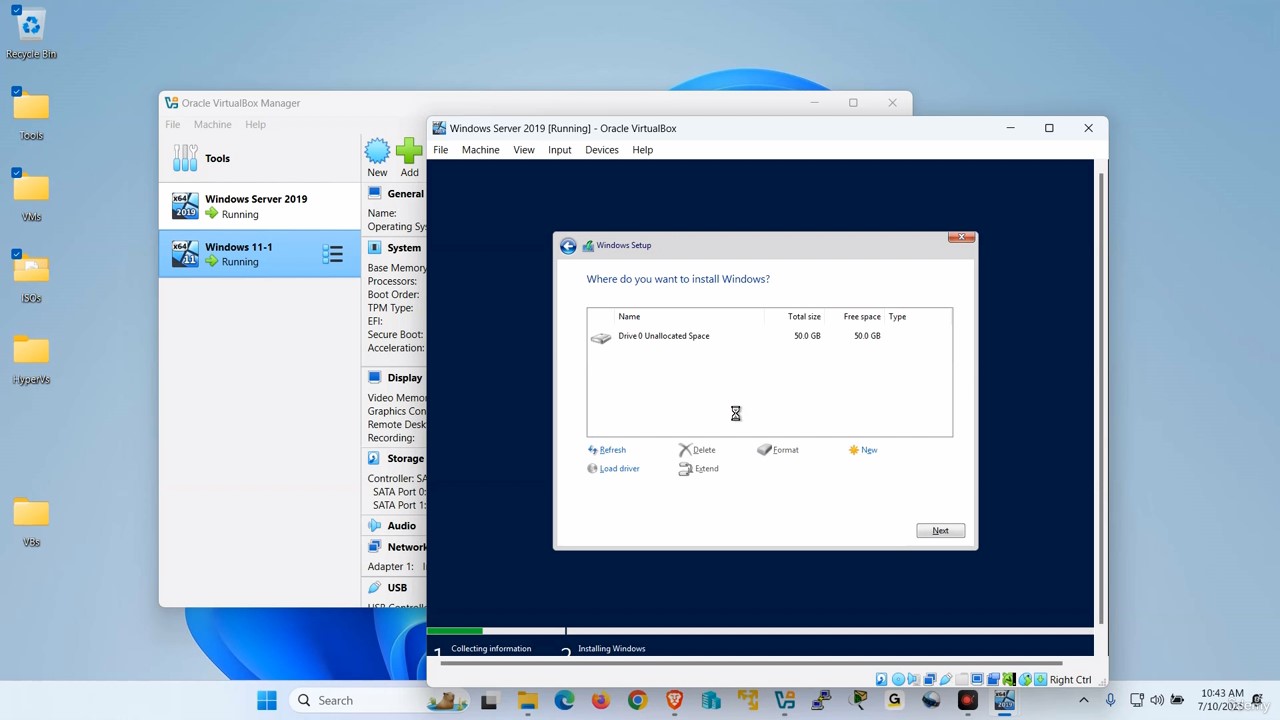Open View menu in VM window
The image size is (1280, 720).
[x=524, y=150]
